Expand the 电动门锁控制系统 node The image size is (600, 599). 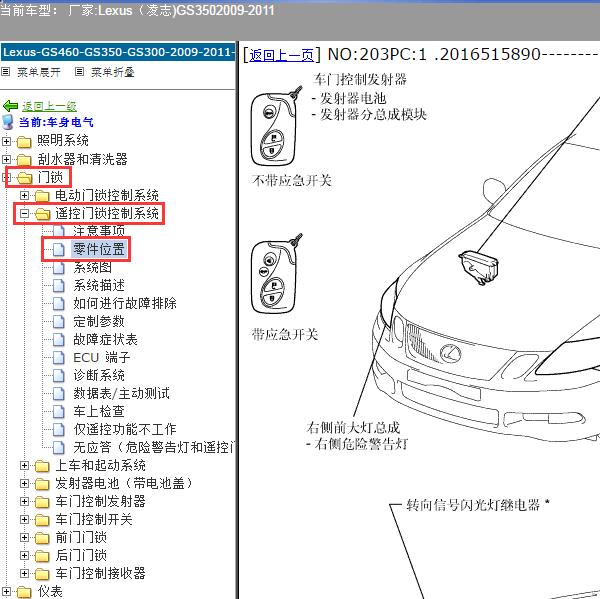[x=24, y=196]
